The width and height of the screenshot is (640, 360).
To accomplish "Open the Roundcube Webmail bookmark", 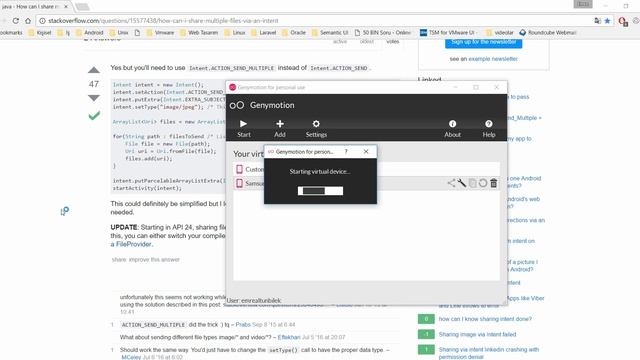I will pyautogui.click(x=548, y=32).
